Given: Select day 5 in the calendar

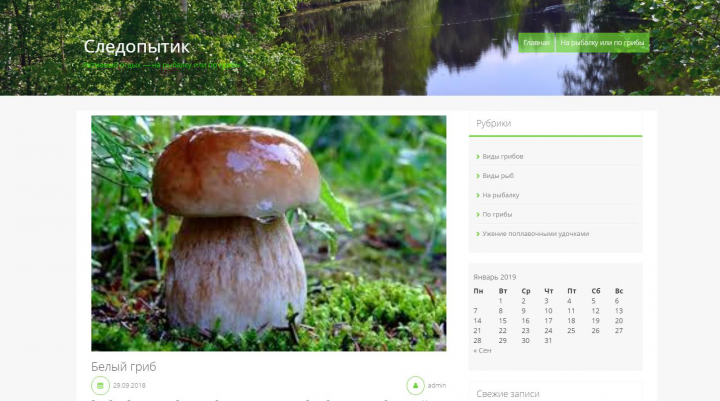Looking at the screenshot, I should [x=593, y=301].
